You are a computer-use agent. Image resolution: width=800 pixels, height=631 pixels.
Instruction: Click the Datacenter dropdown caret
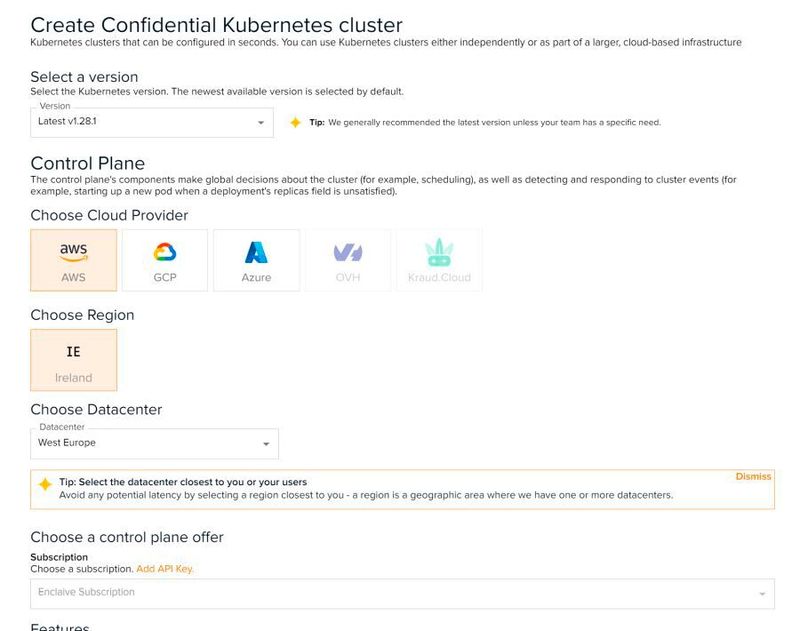(x=266, y=444)
